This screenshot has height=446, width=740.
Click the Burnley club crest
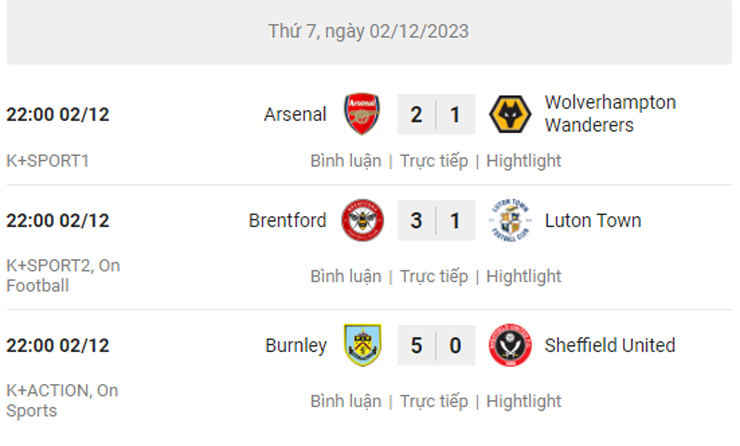(x=362, y=345)
